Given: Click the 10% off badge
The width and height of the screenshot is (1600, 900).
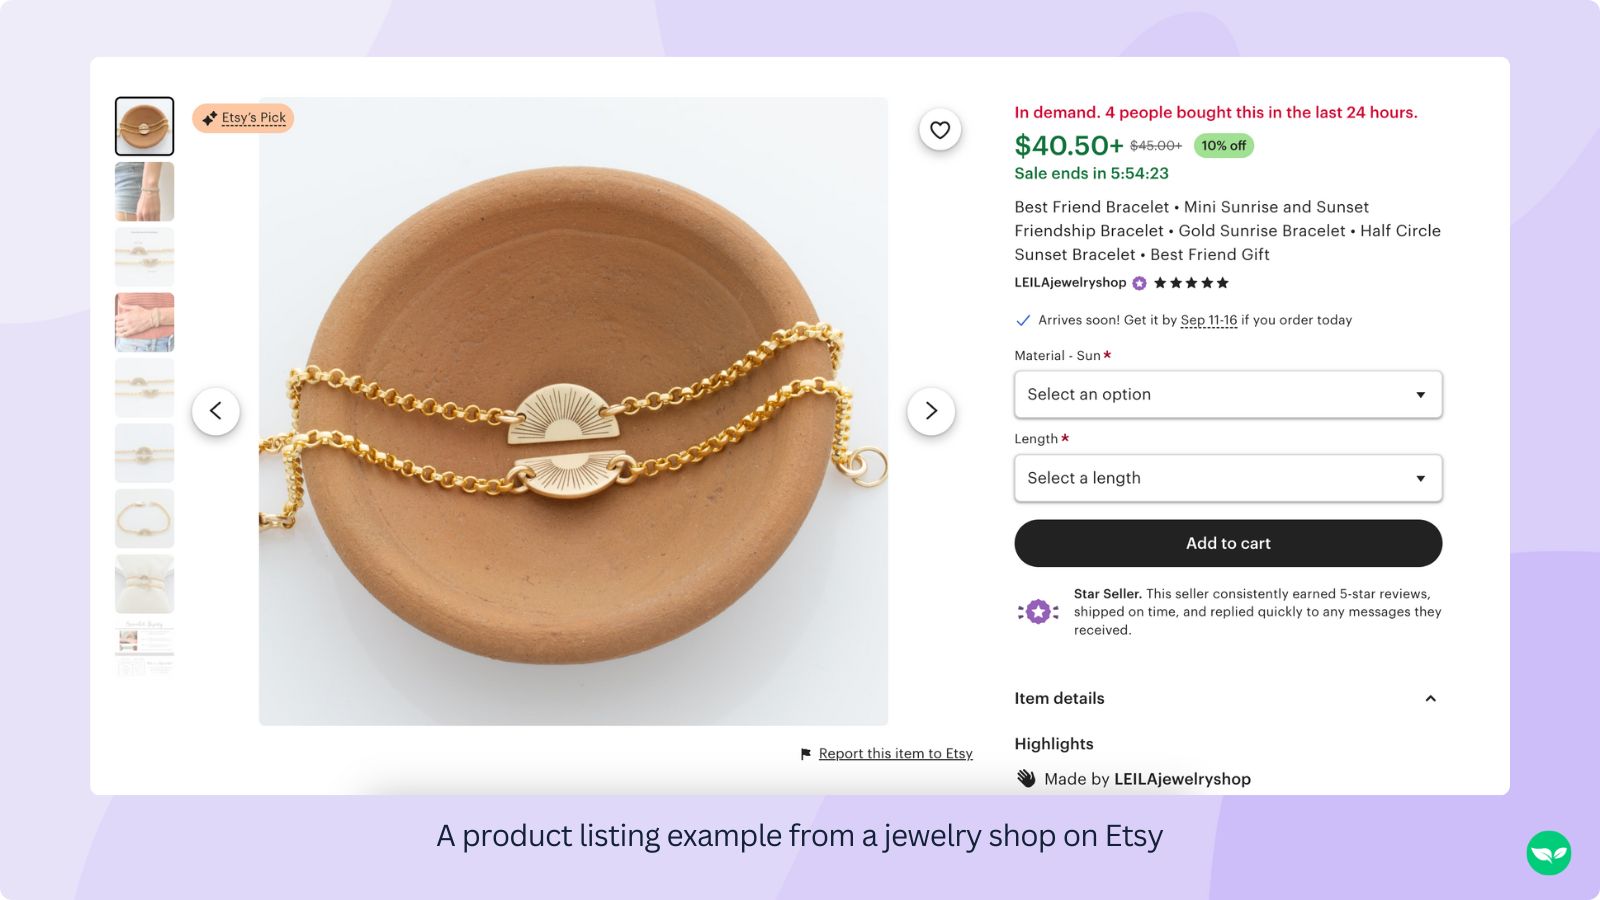Looking at the screenshot, I should click(1221, 145).
